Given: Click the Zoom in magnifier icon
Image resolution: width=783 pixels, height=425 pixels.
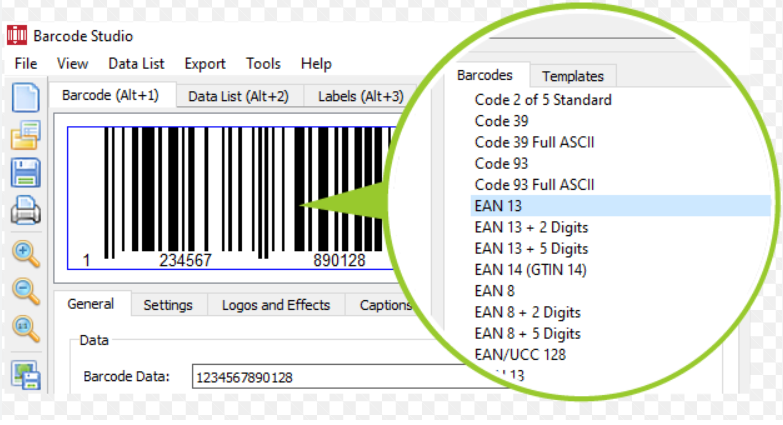Looking at the screenshot, I should tap(25, 253).
